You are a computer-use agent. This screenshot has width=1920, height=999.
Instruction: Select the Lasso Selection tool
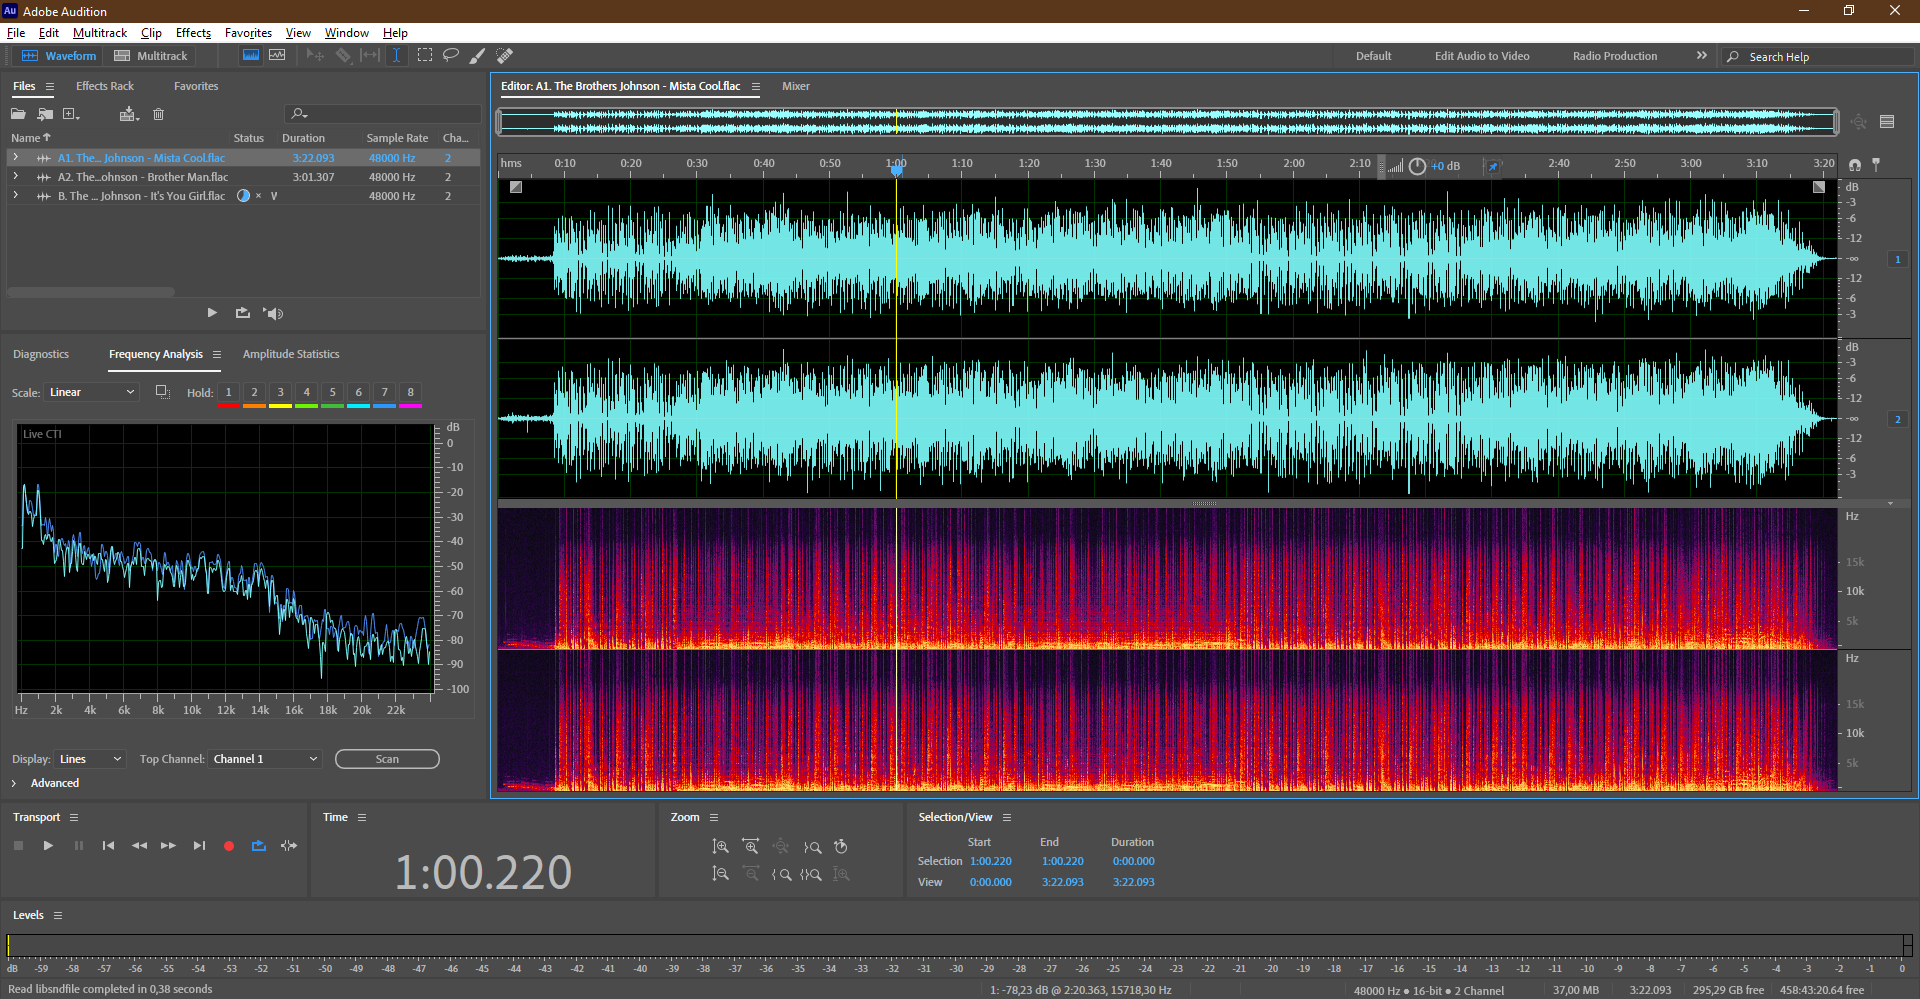pos(451,56)
